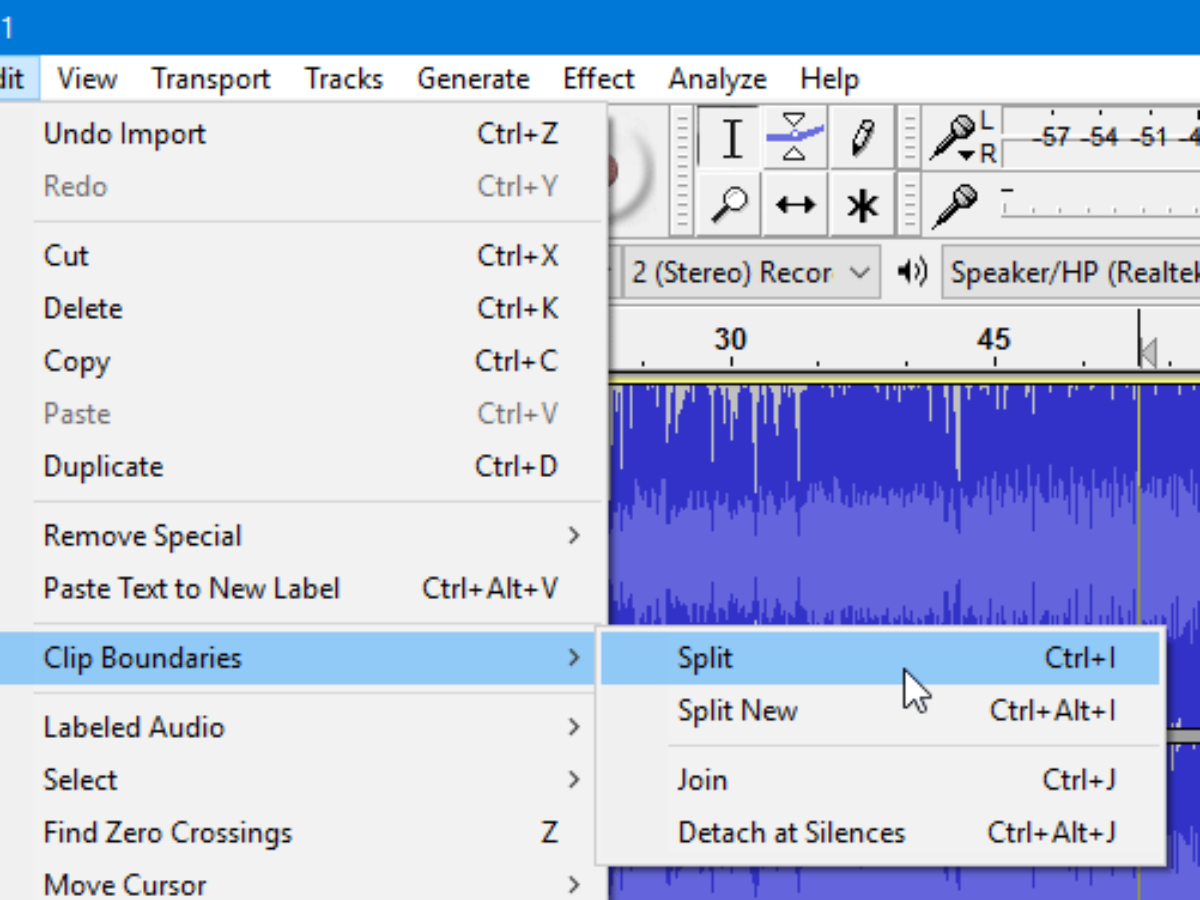
Task: Select the Envelope tool
Action: tap(795, 138)
